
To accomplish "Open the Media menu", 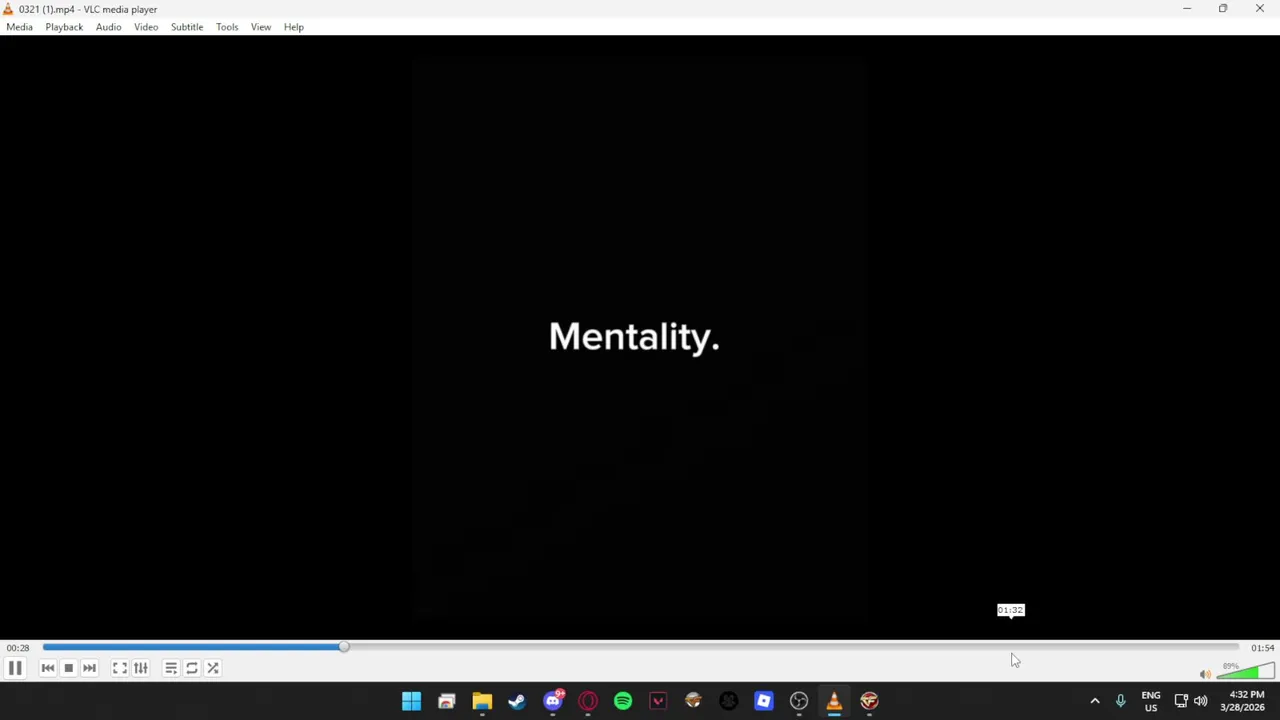I will tap(19, 27).
